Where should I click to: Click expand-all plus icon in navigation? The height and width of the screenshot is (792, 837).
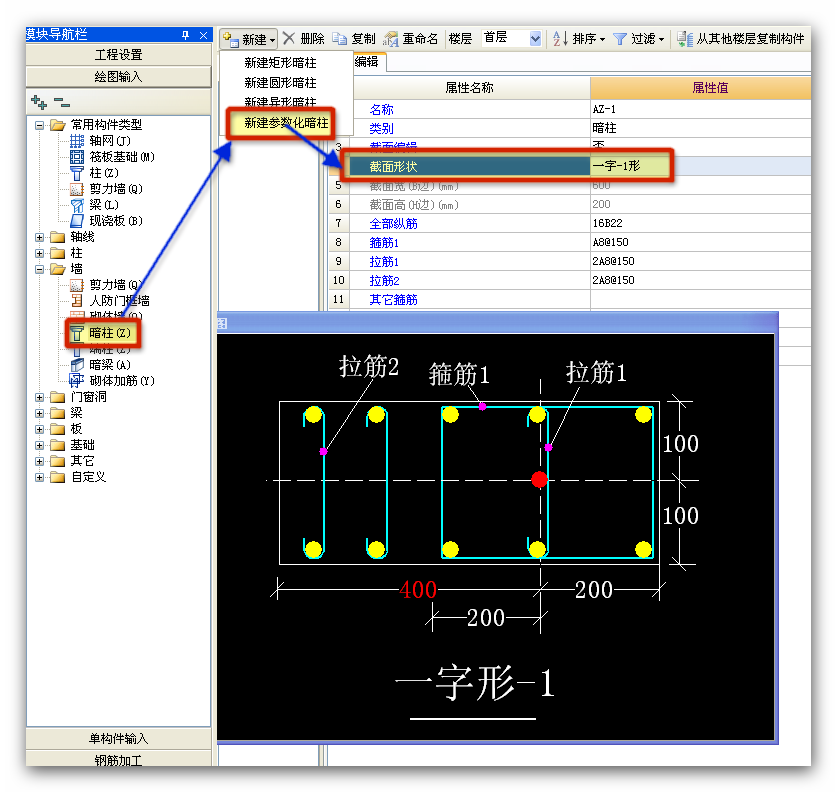click(x=39, y=101)
